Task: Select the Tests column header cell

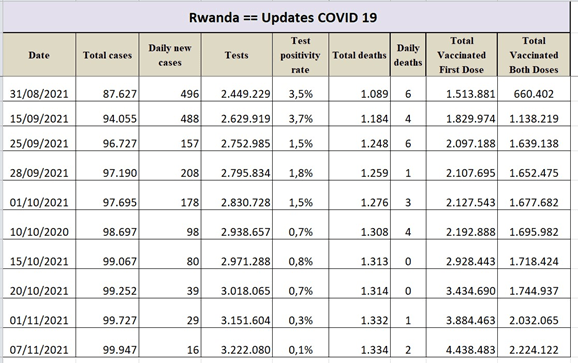Action: pos(237,55)
